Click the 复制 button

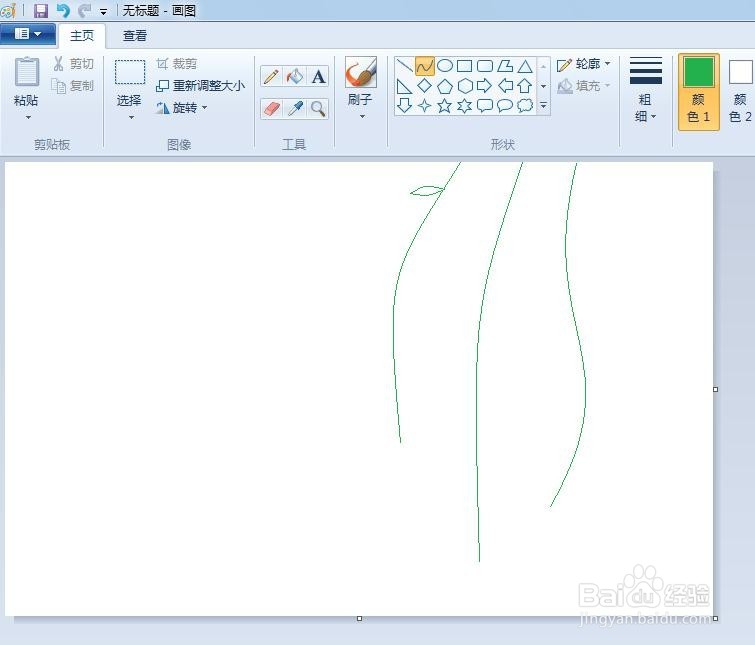73,86
